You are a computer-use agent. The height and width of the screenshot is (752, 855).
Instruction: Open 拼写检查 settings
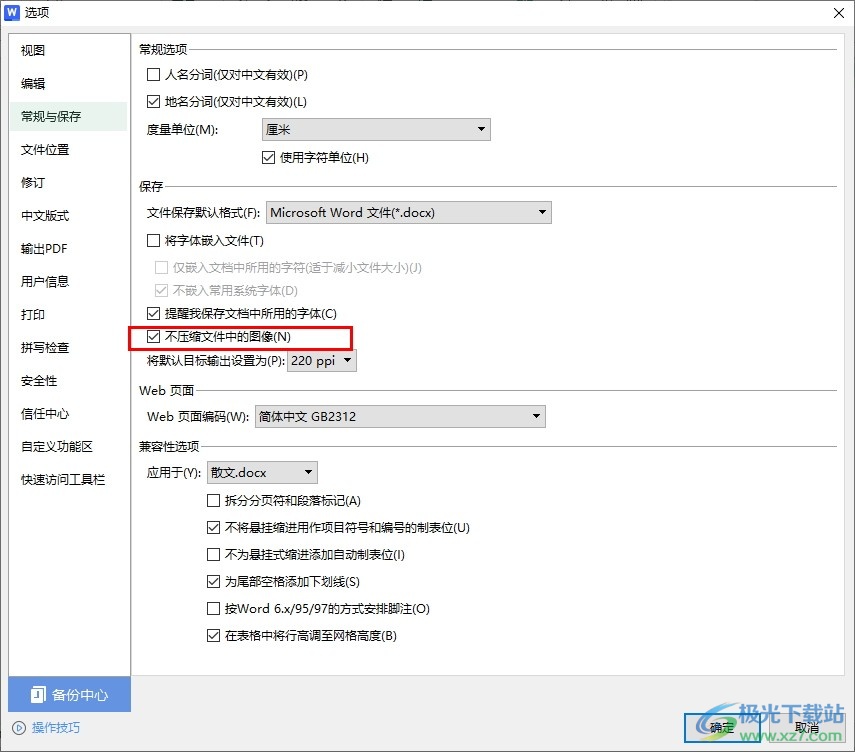(x=45, y=347)
